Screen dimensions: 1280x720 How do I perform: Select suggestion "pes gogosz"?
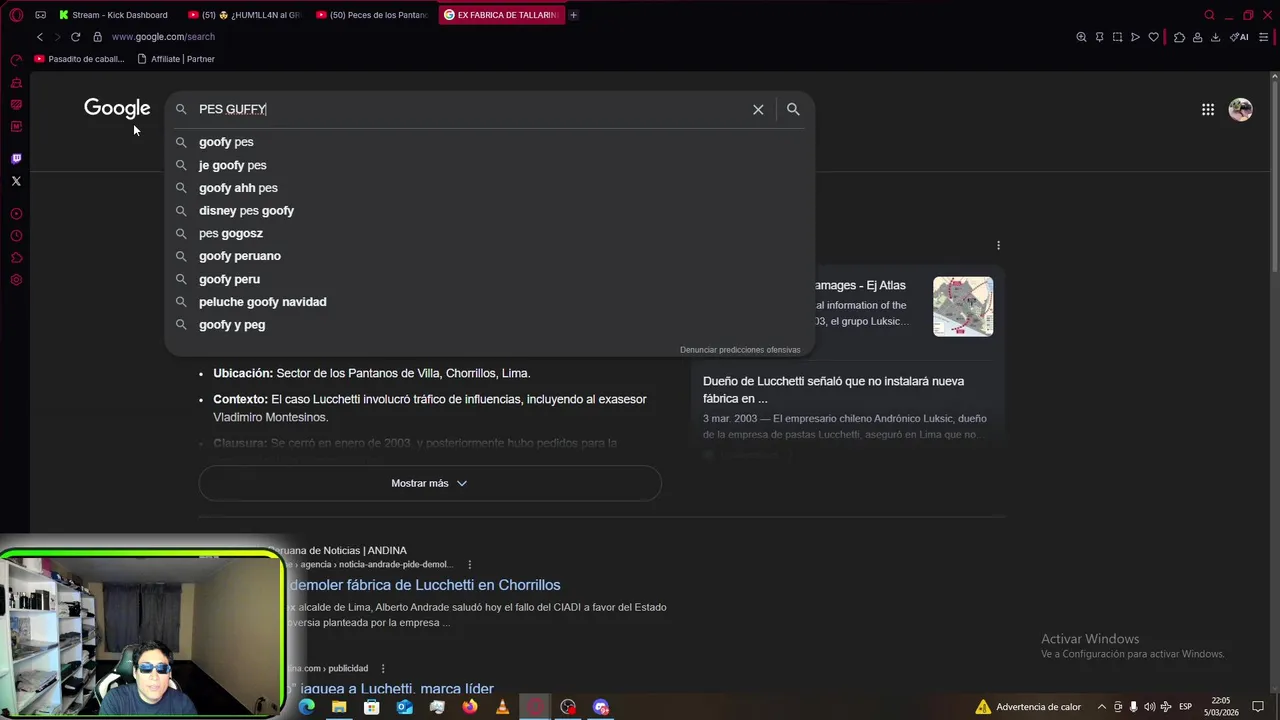pos(490,233)
